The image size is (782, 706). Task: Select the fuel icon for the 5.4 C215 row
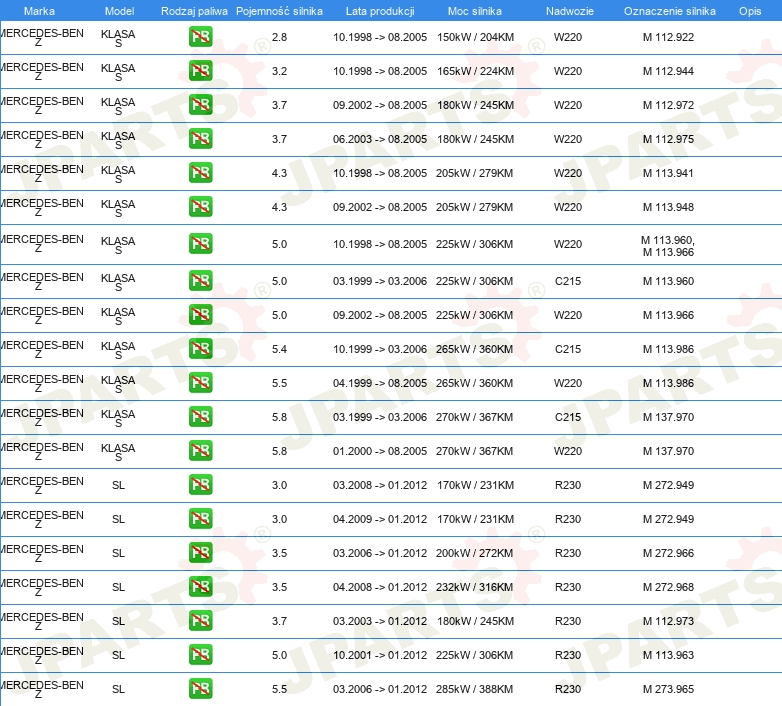[x=200, y=349]
